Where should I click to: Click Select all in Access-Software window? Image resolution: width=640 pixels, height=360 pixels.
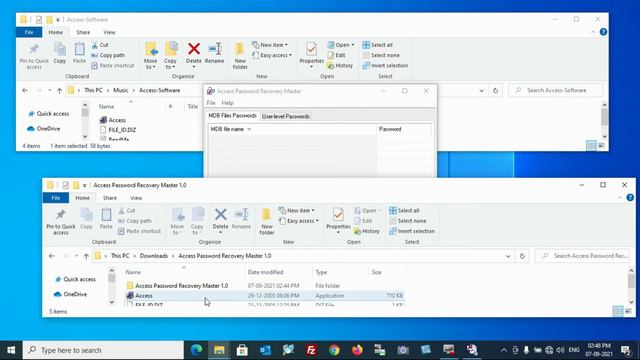tap(378, 45)
